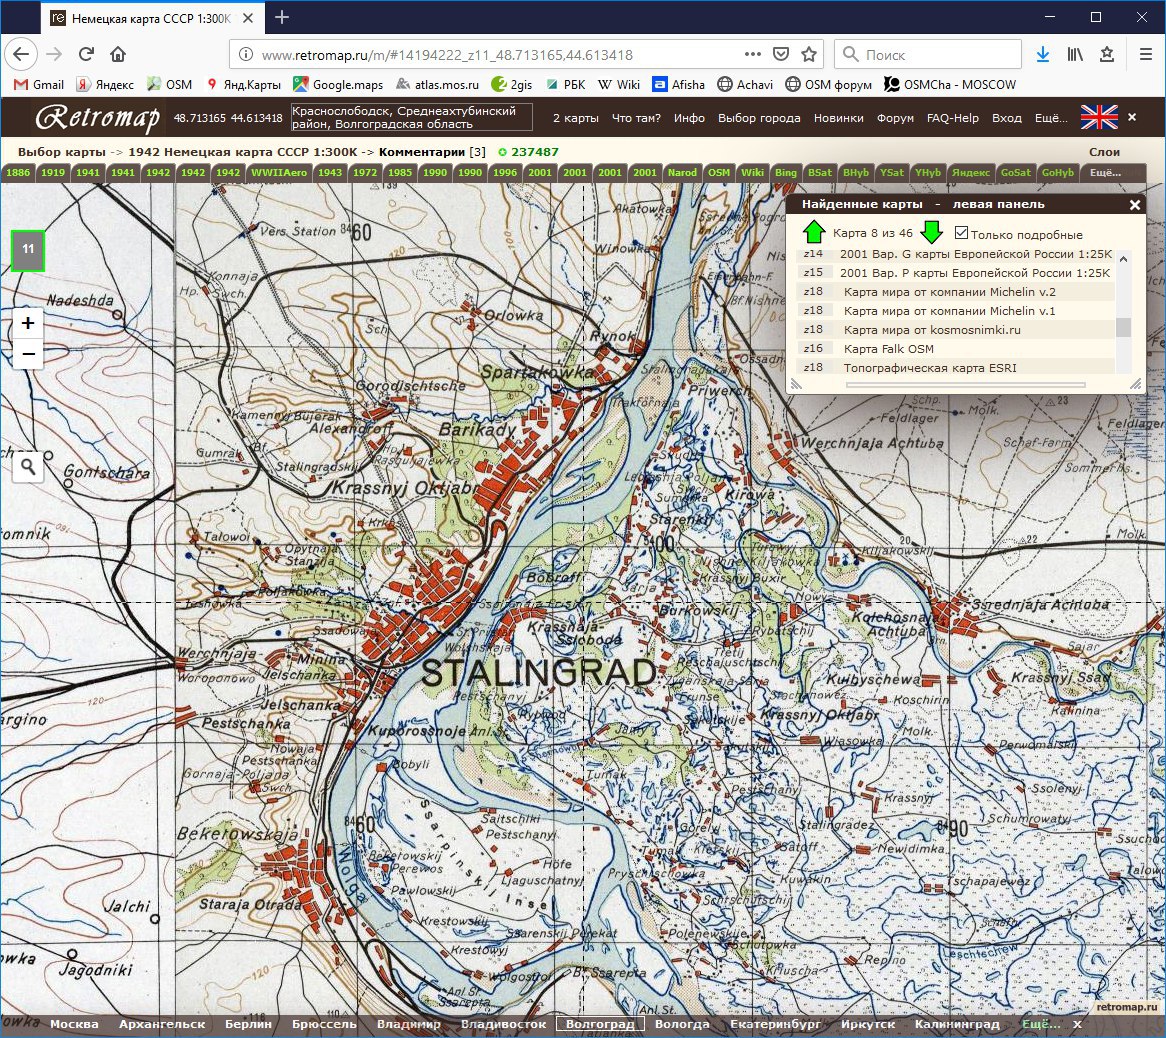The height and width of the screenshot is (1038, 1166).
Task: Zoom out the map with minus button
Action: 28,354
